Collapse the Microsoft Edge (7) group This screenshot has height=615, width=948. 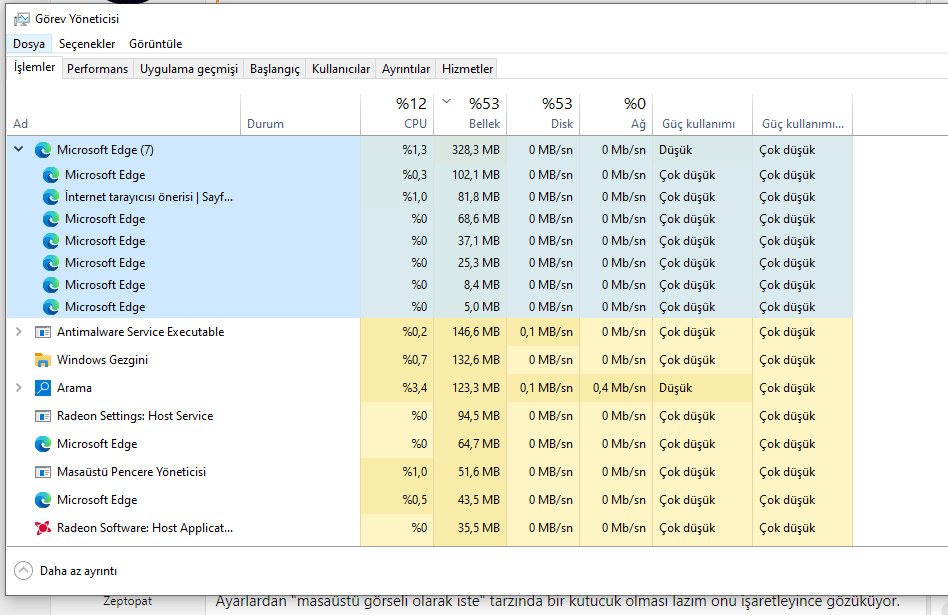[18, 150]
